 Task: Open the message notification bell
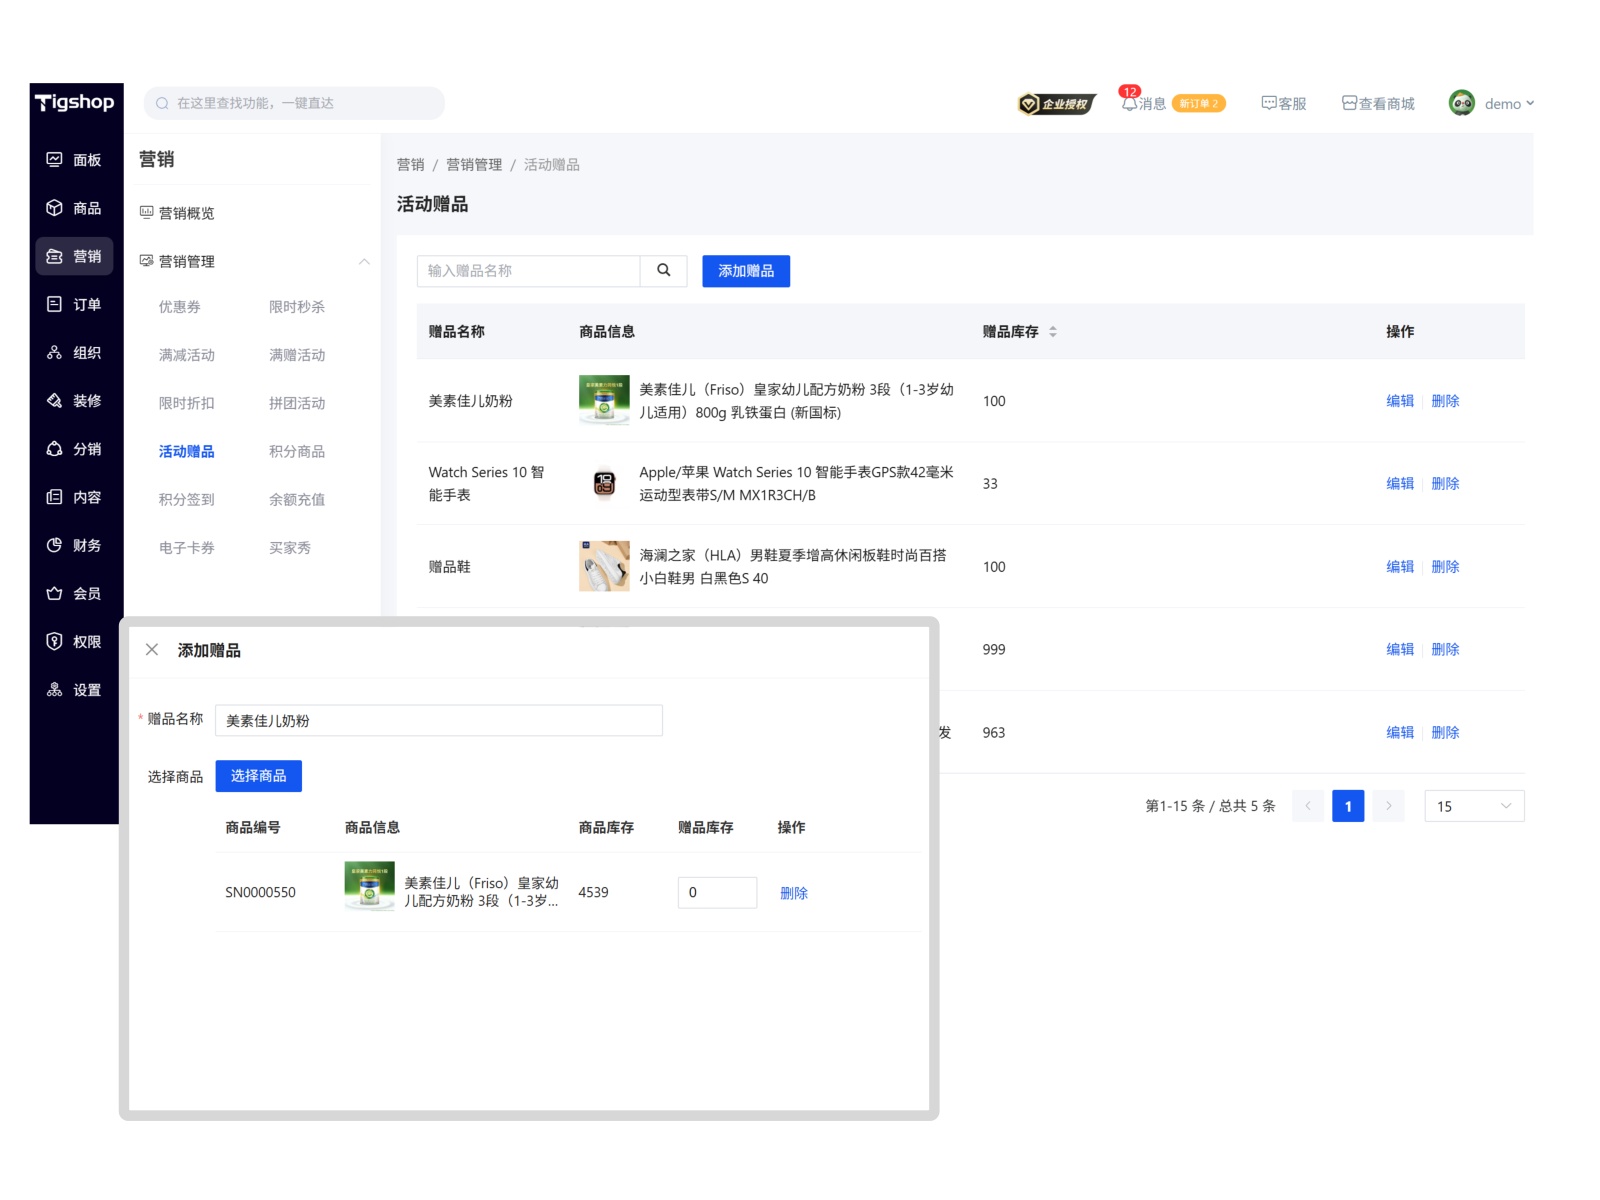[1129, 103]
